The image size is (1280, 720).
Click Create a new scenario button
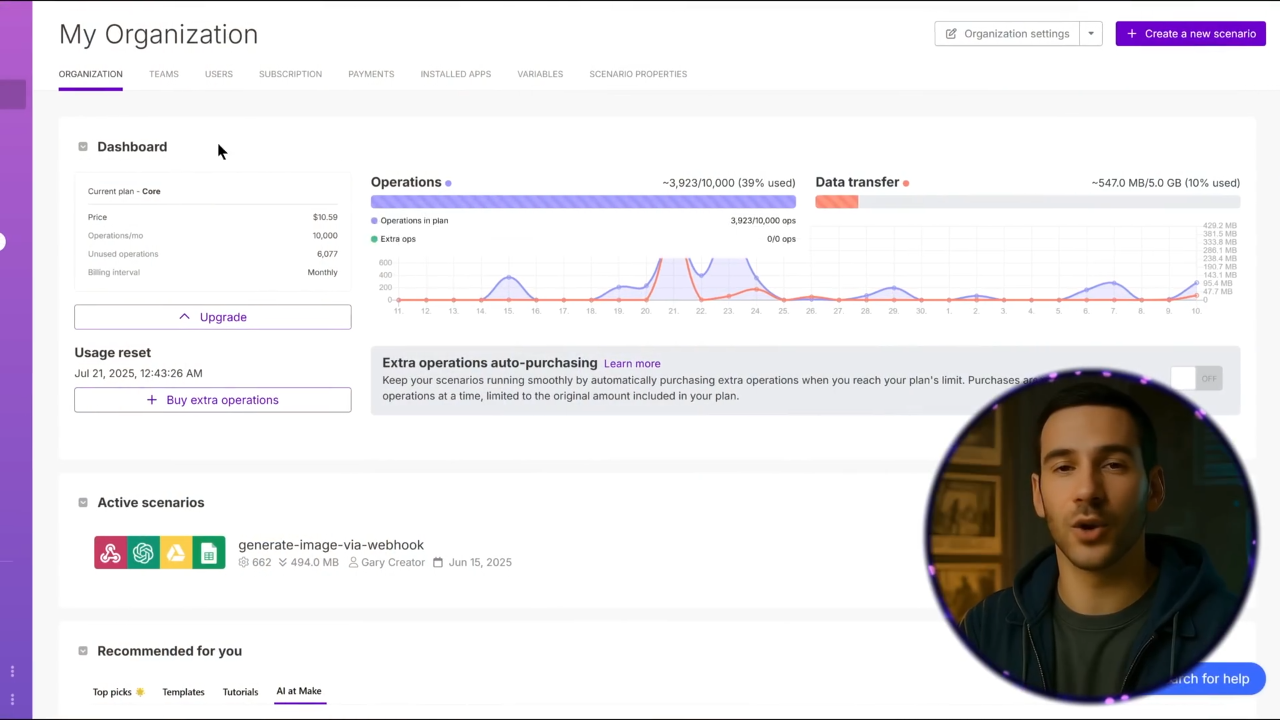(x=1191, y=34)
